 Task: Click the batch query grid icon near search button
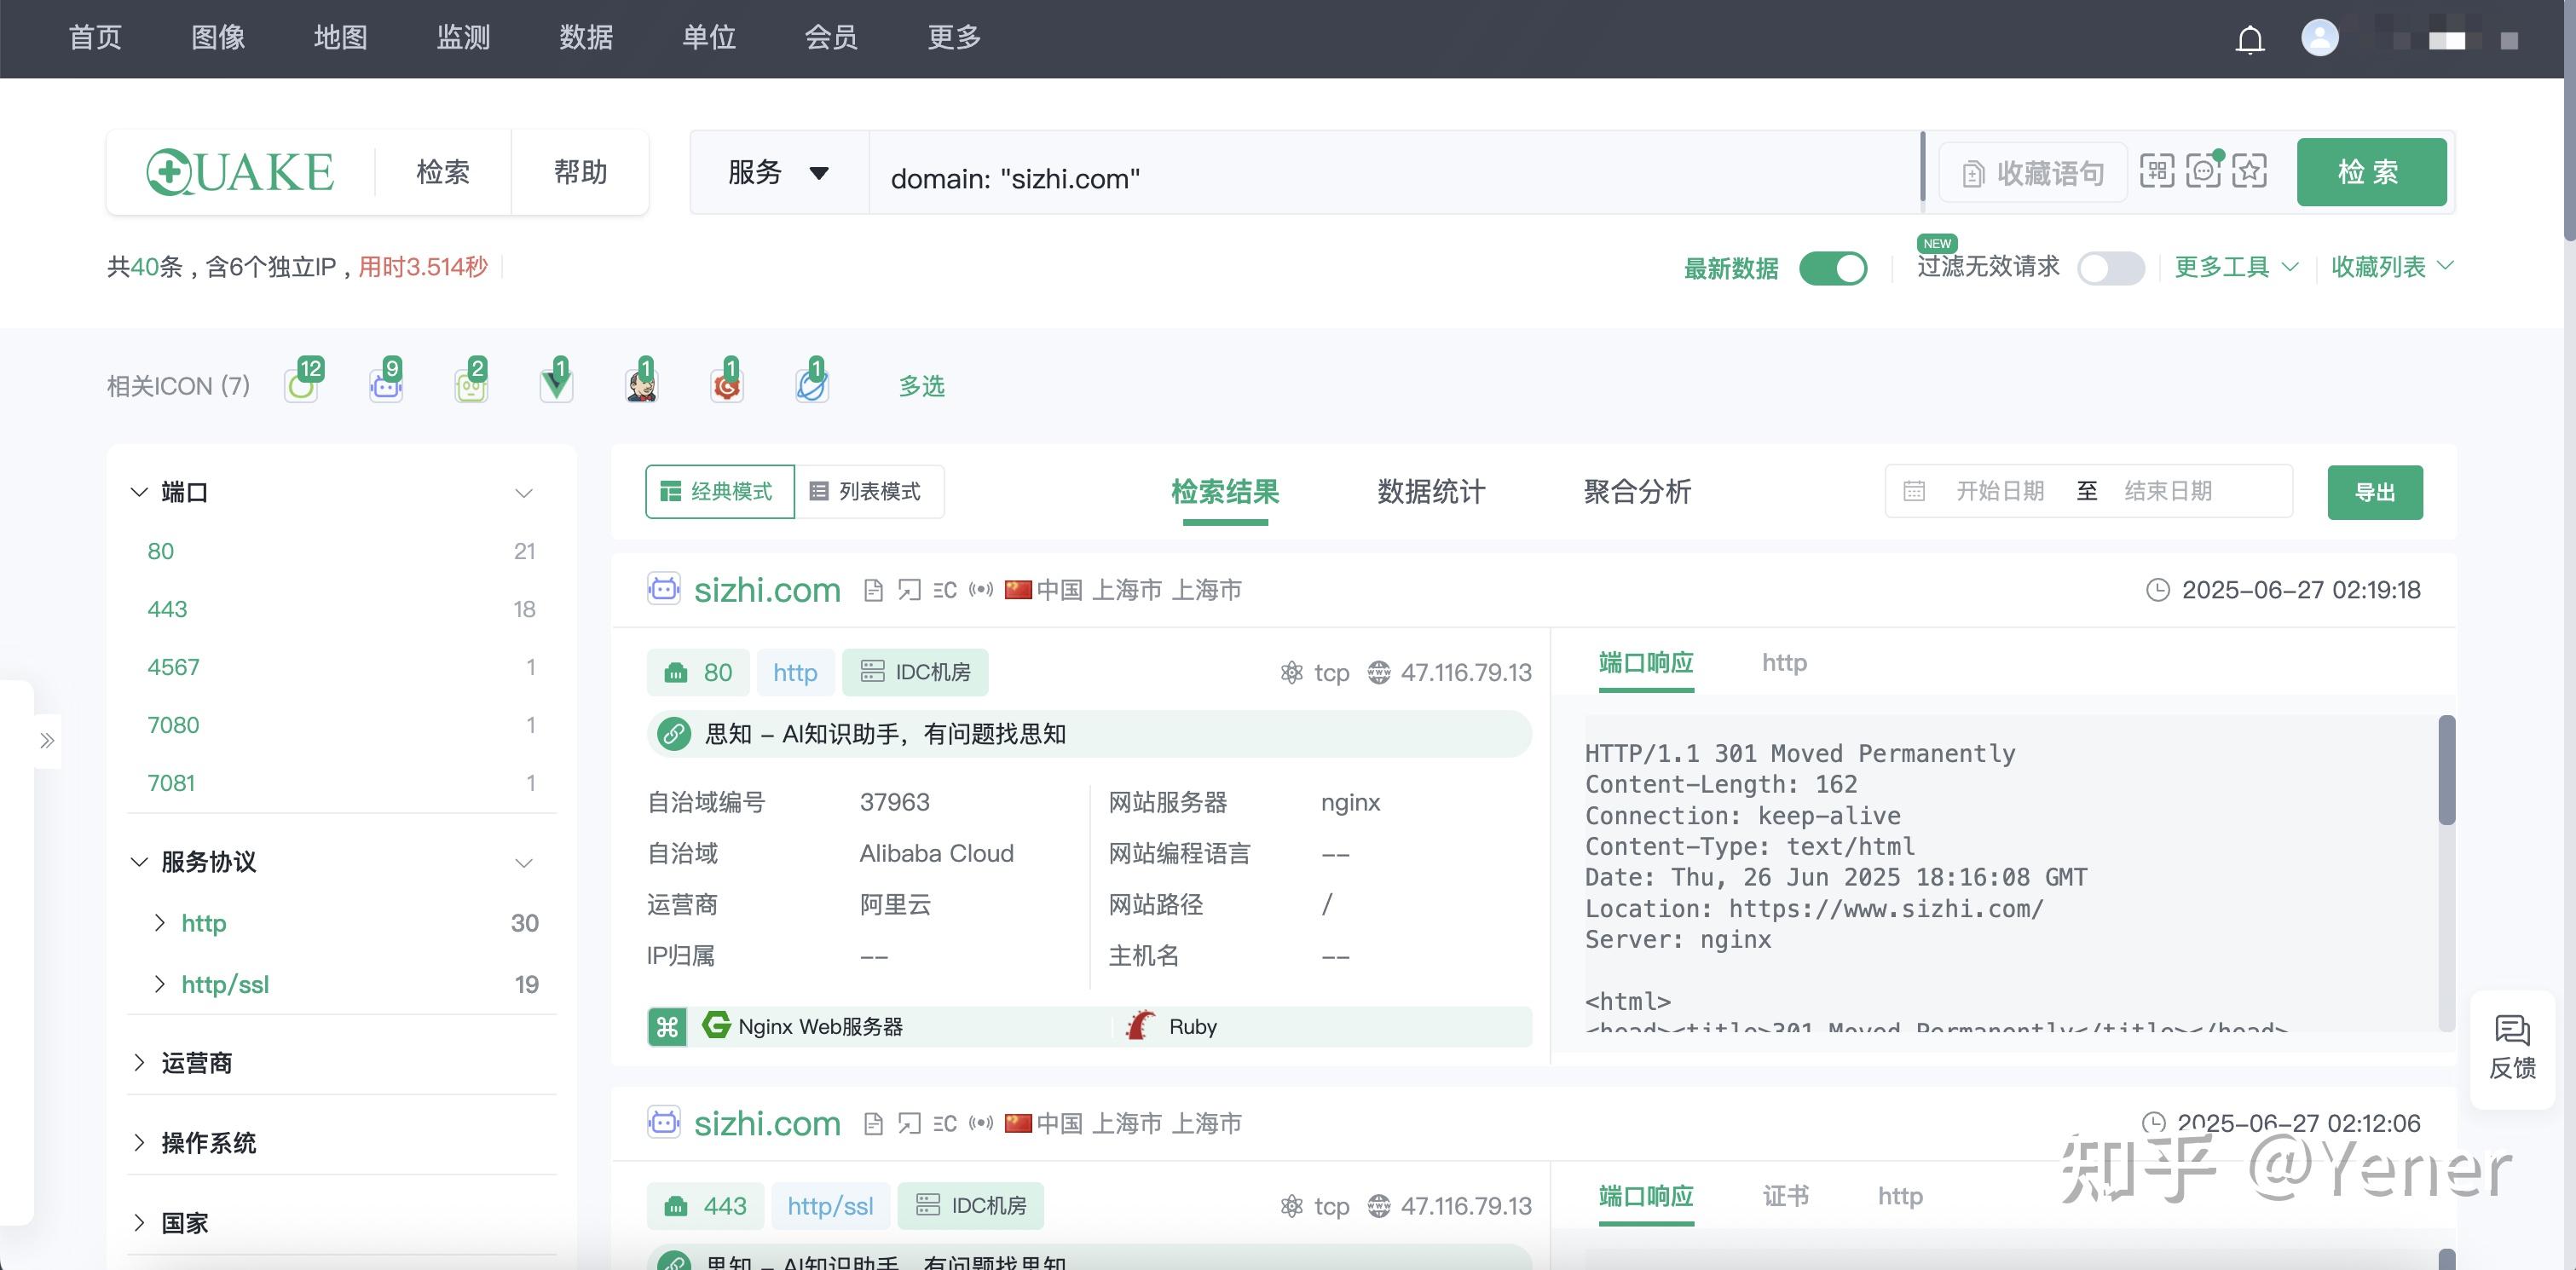pos(2157,171)
